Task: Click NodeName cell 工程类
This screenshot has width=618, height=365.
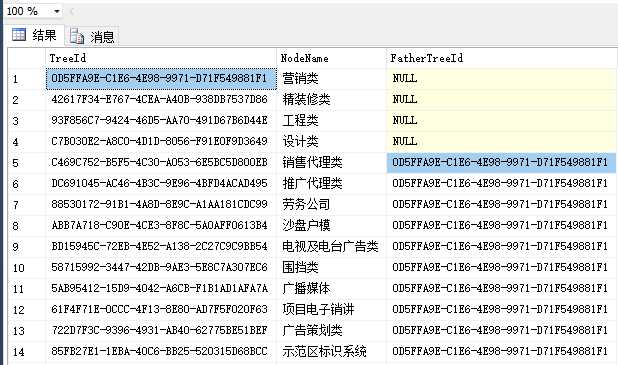Action: coord(332,121)
